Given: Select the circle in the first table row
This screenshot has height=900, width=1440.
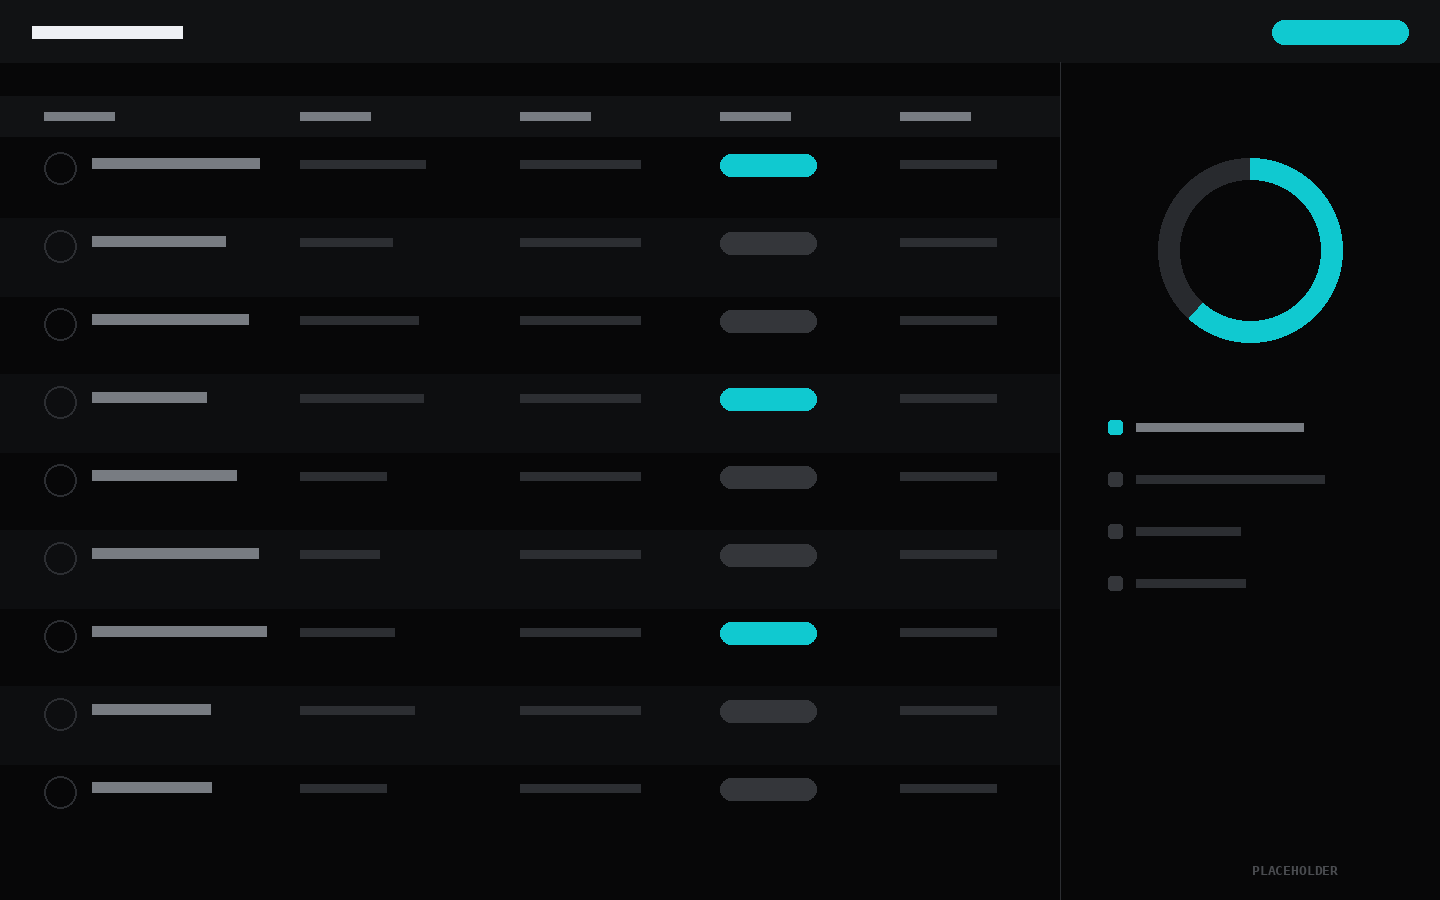Looking at the screenshot, I should pos(60,168).
